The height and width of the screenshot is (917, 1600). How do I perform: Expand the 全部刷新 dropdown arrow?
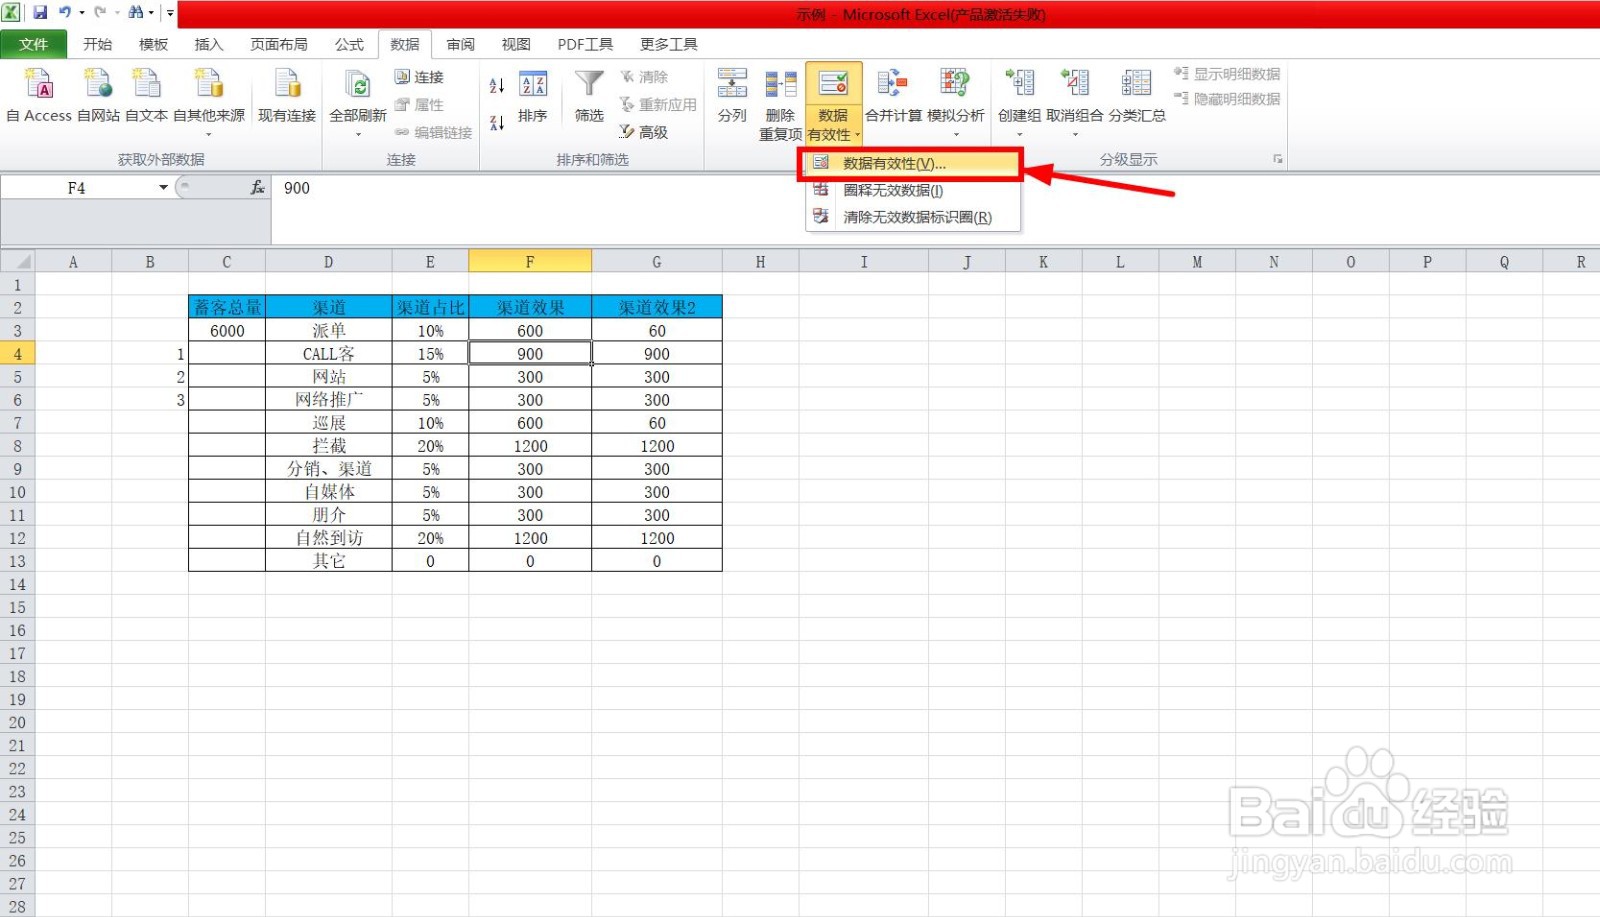click(x=358, y=134)
